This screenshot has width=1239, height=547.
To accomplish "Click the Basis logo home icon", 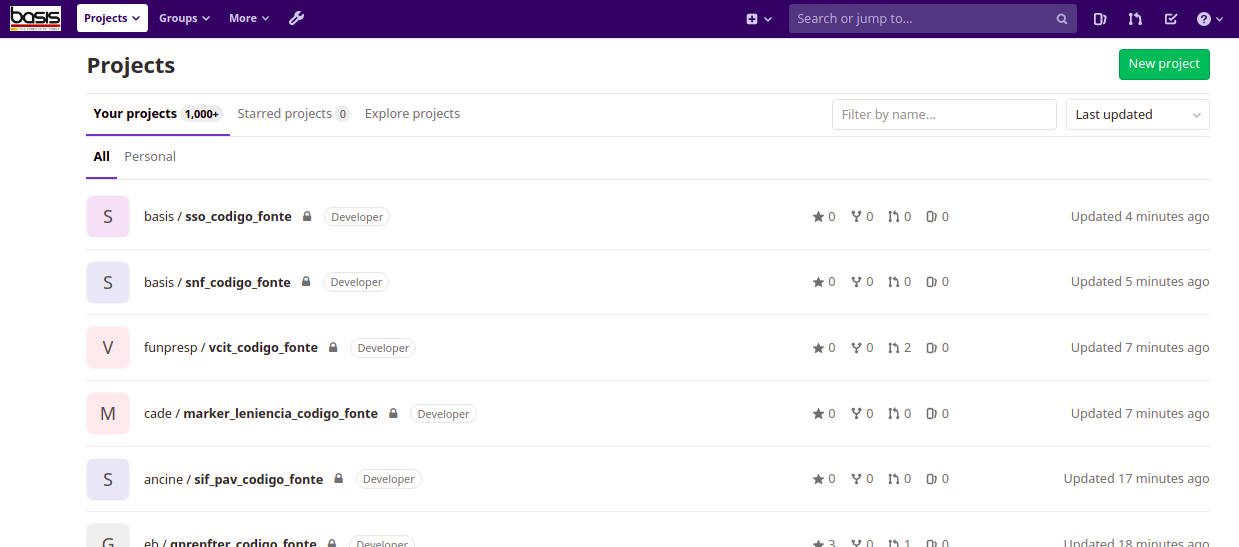I will pos(36,18).
